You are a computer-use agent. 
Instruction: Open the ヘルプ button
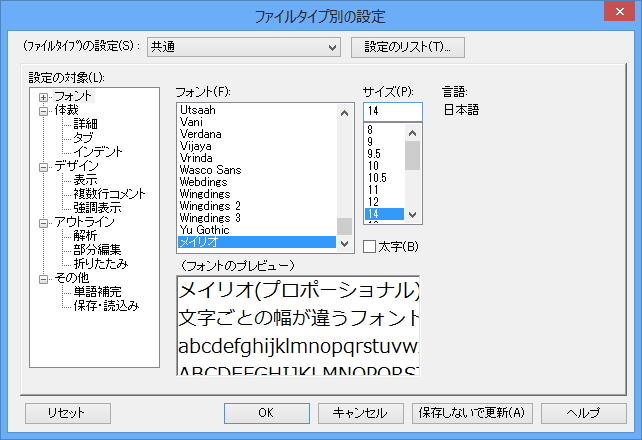click(583, 413)
